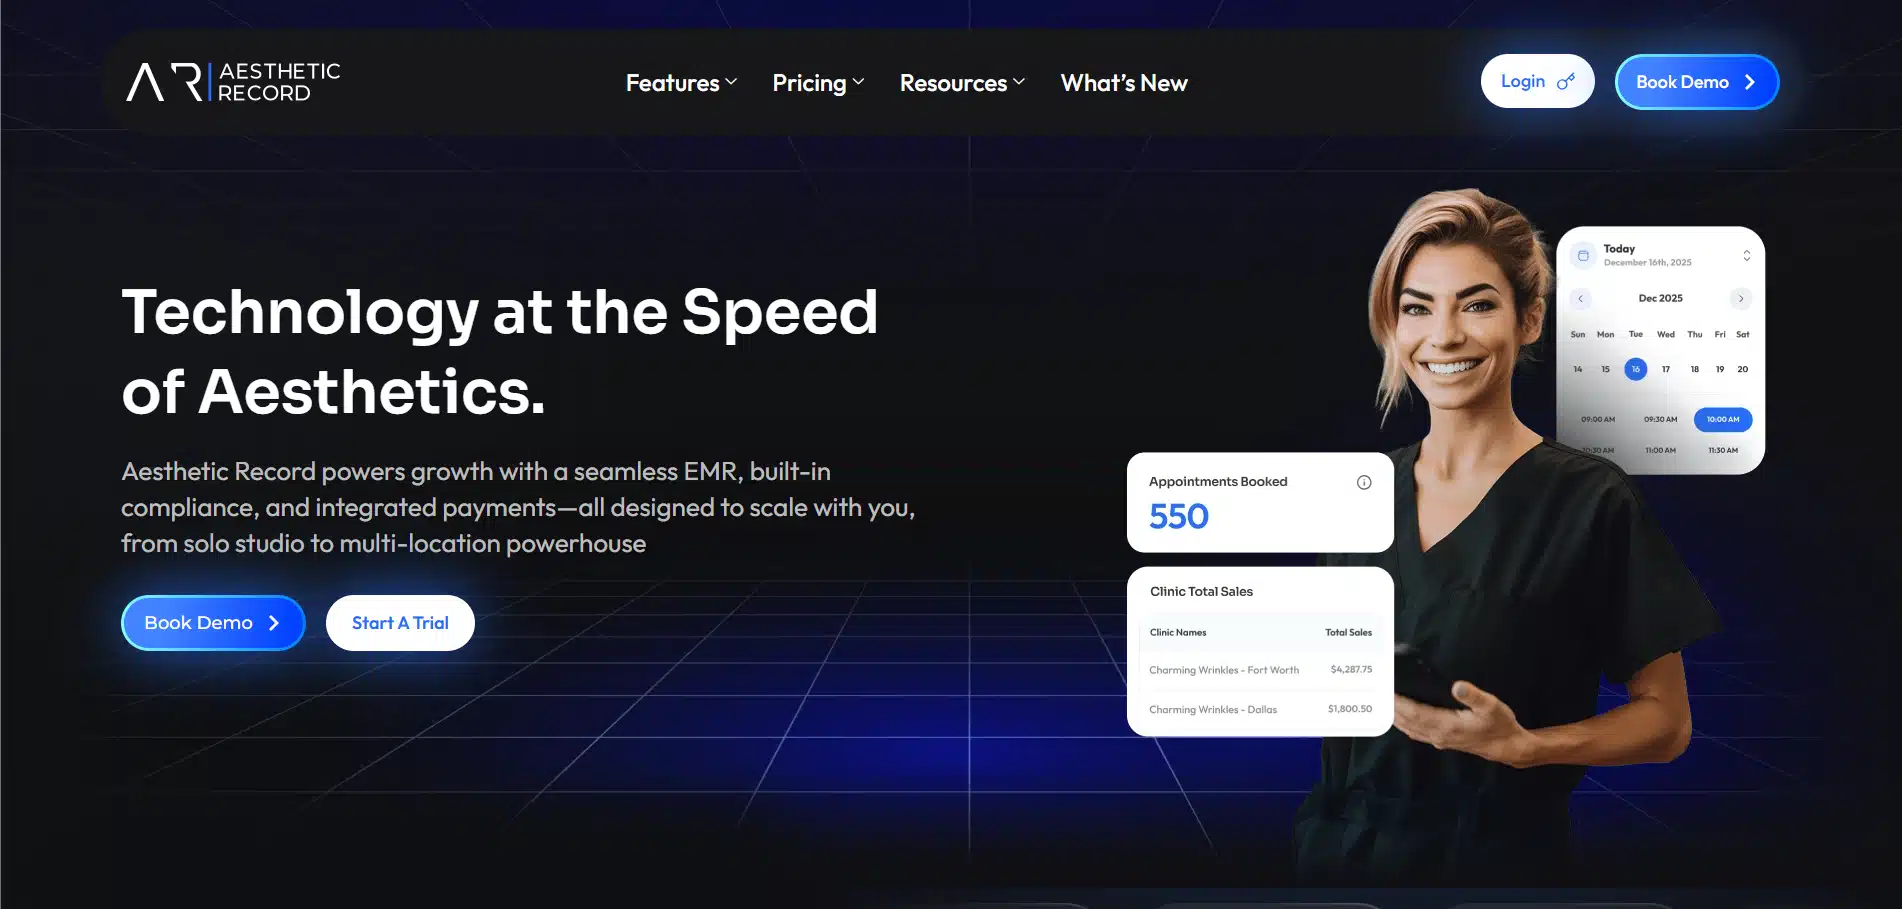Image resolution: width=1902 pixels, height=909 pixels.
Task: Select day 18 in the calendar
Action: [x=1695, y=369]
